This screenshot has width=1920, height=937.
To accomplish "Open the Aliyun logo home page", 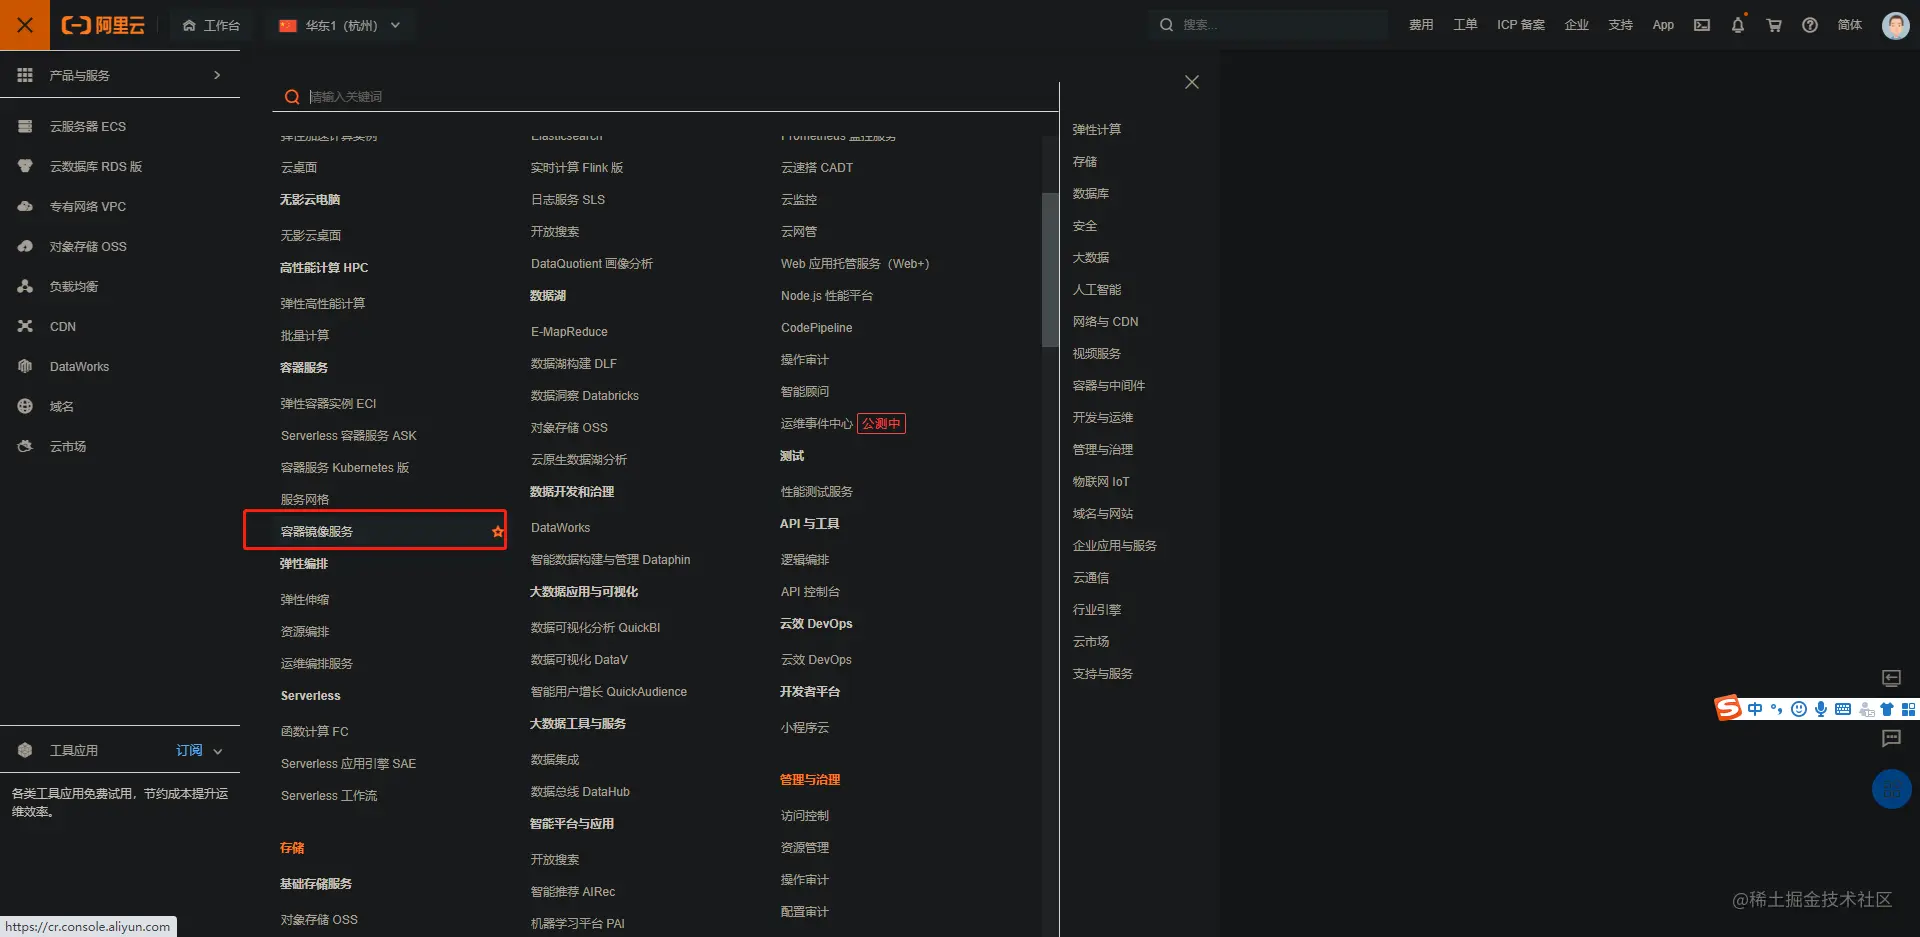I will click(103, 25).
